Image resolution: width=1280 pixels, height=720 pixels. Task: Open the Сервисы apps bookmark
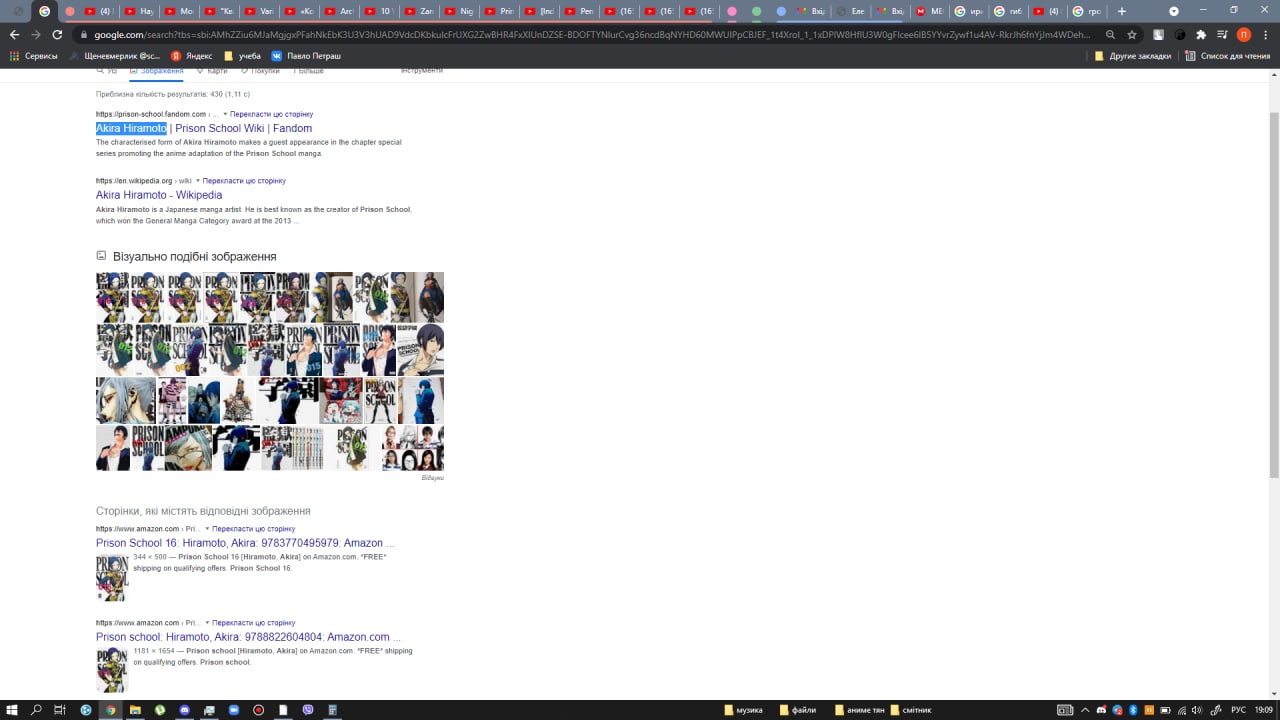click(x=34, y=56)
